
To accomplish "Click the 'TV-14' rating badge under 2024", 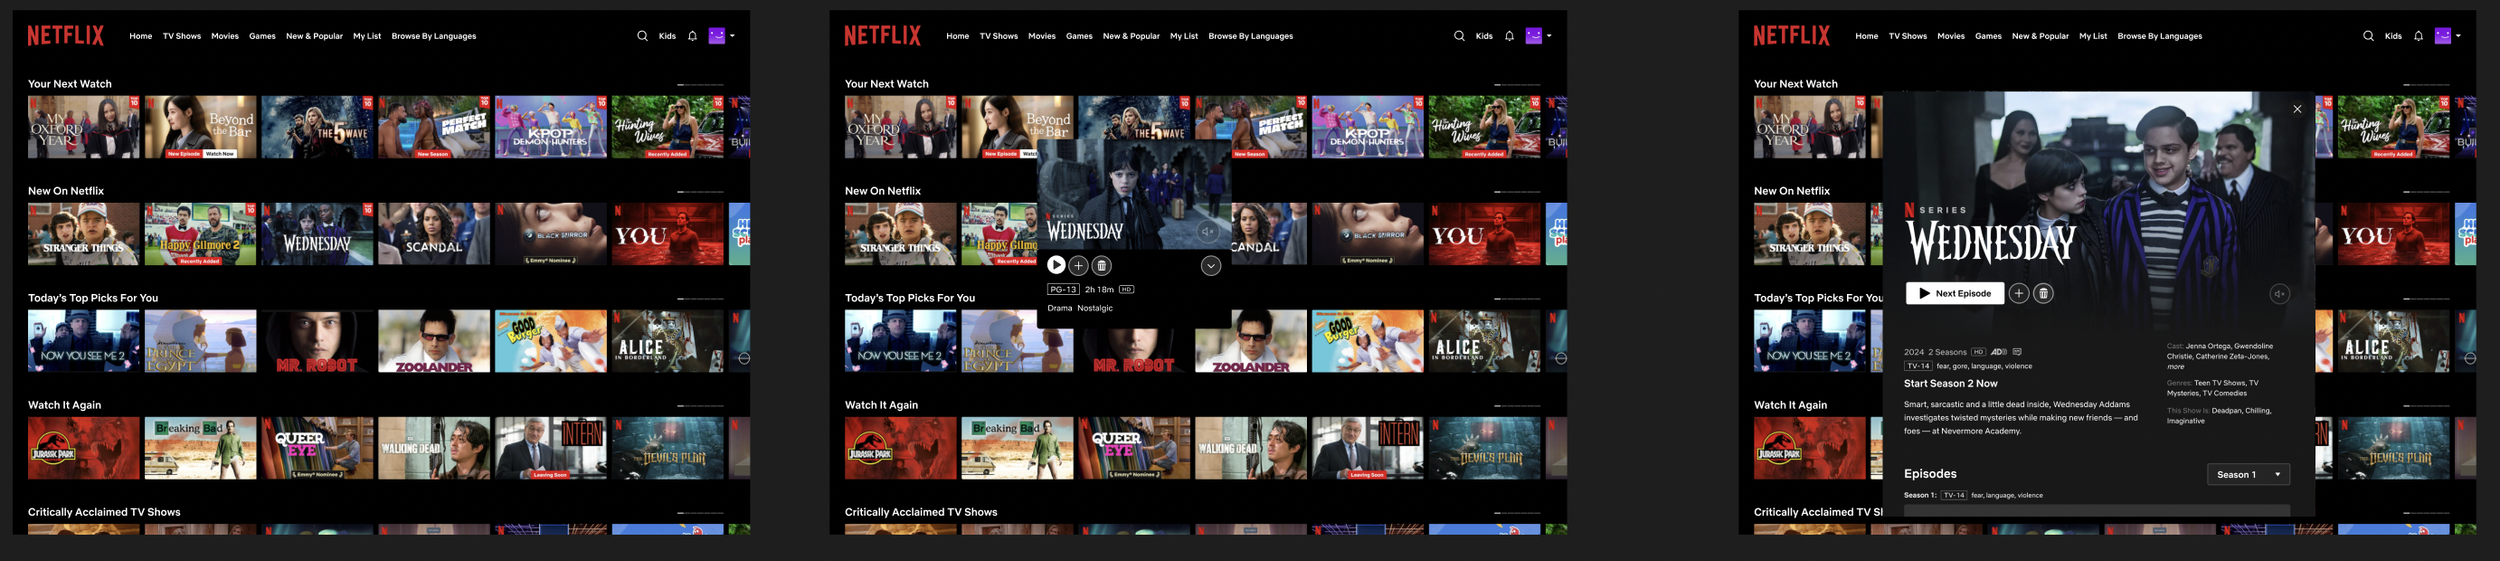I will [x=1918, y=366].
